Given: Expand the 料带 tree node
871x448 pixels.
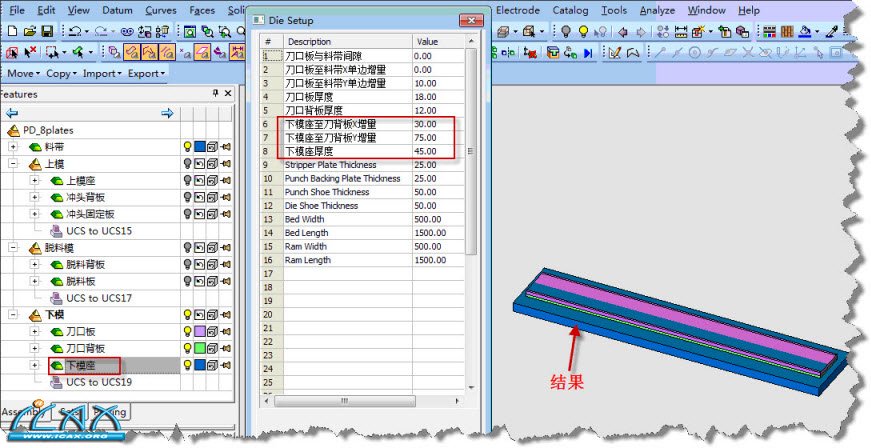Looking at the screenshot, I should tap(13, 147).
